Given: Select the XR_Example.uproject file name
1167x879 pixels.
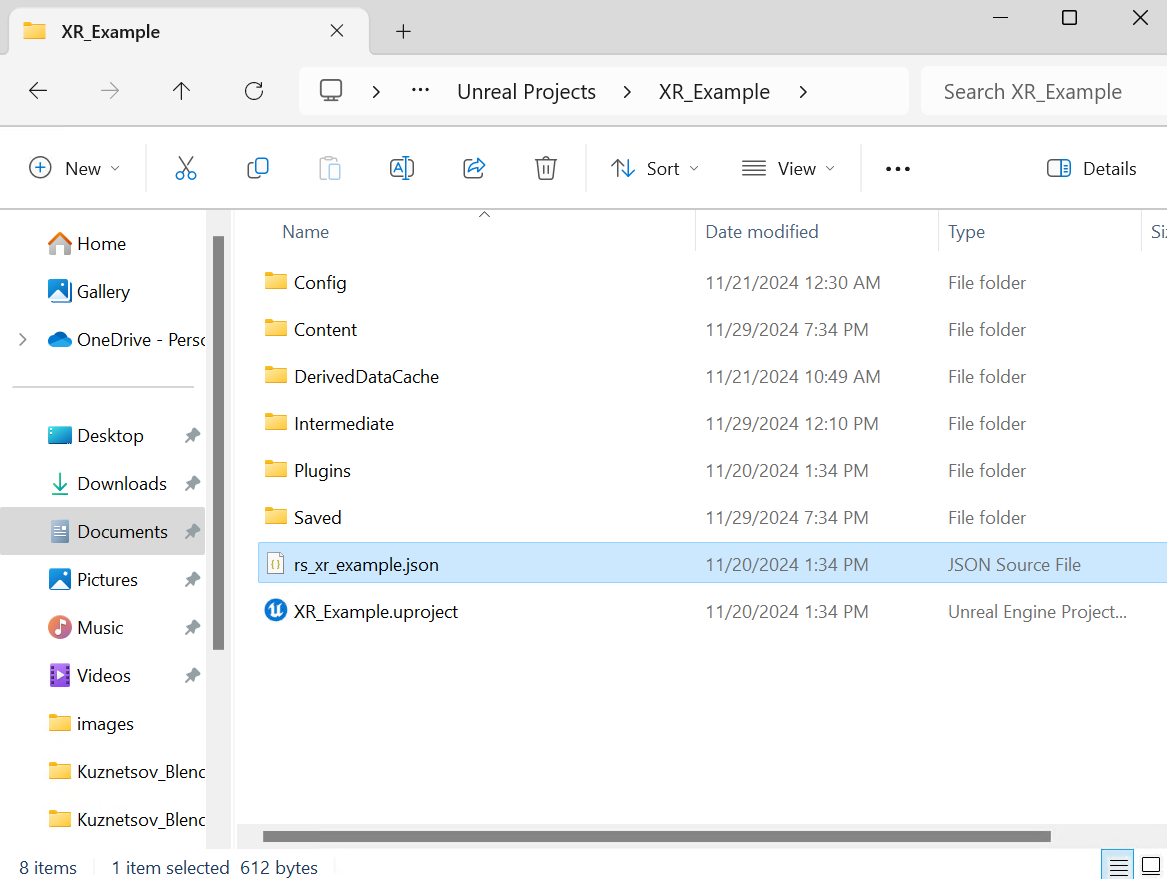Looking at the screenshot, I should (x=376, y=612).
